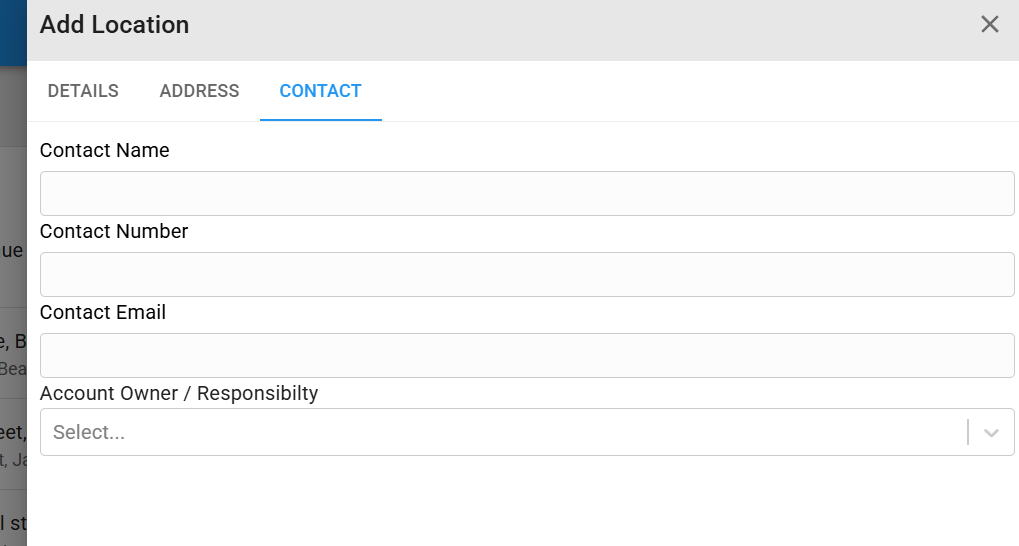Viewport: 1019px width, 546px height.
Task: Click the background row showing e, B
Action: (13, 353)
